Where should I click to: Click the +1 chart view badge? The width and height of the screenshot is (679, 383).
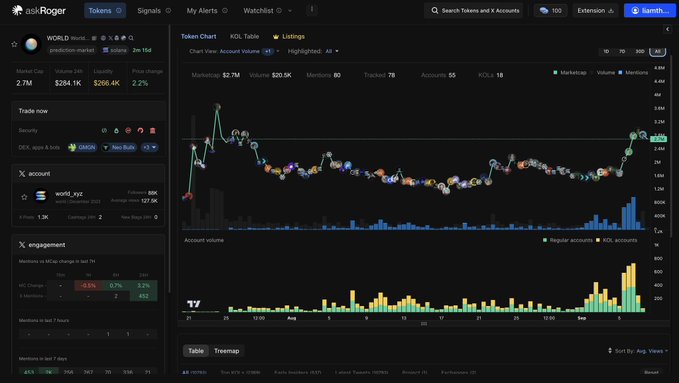click(x=268, y=51)
